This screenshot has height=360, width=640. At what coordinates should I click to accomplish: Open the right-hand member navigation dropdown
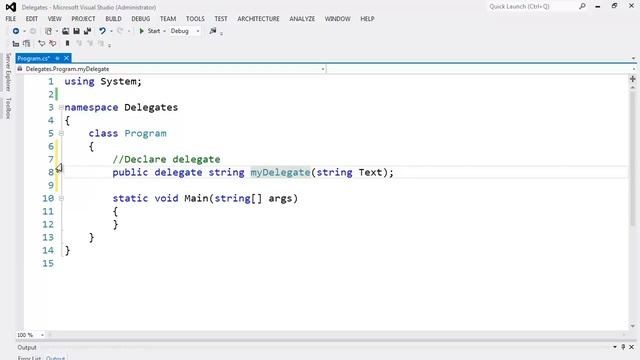pyautogui.click(x=481, y=69)
